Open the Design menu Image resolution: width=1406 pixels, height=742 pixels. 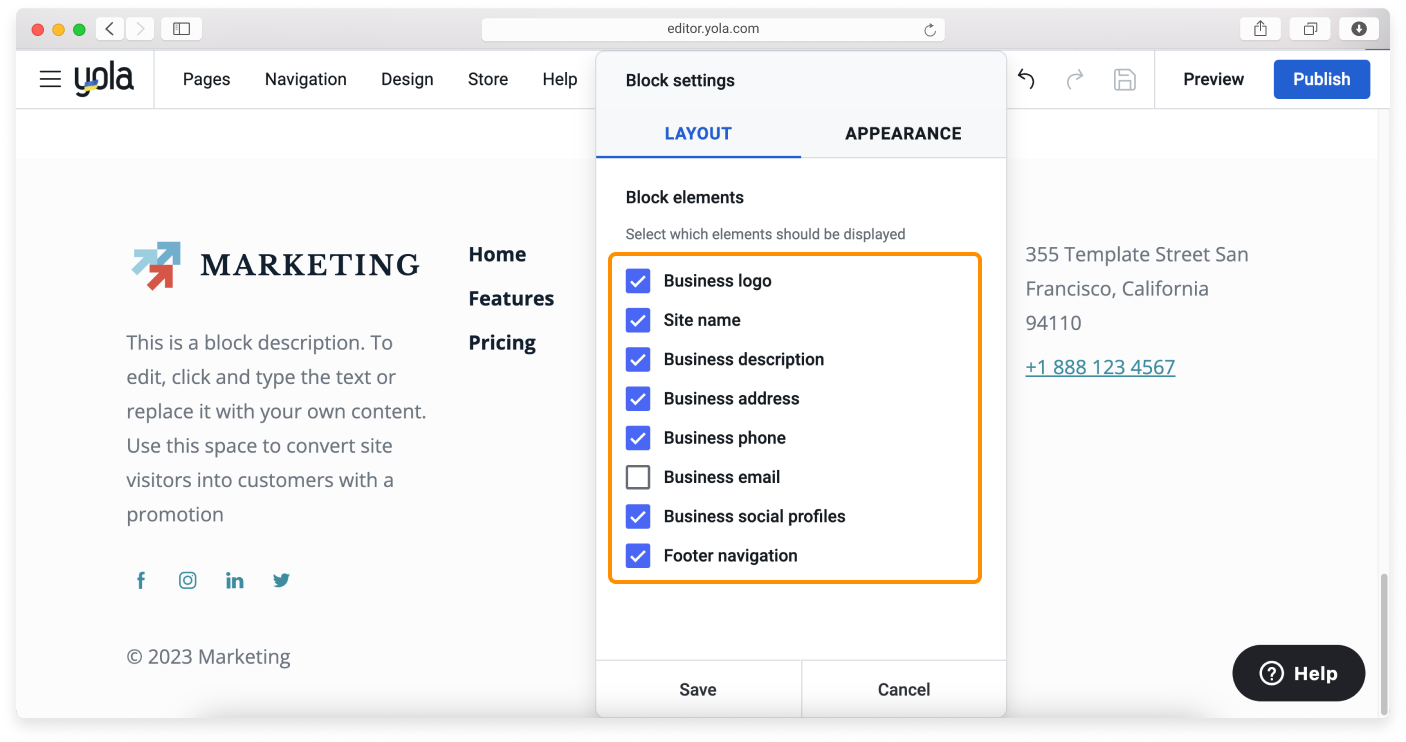[x=407, y=79]
